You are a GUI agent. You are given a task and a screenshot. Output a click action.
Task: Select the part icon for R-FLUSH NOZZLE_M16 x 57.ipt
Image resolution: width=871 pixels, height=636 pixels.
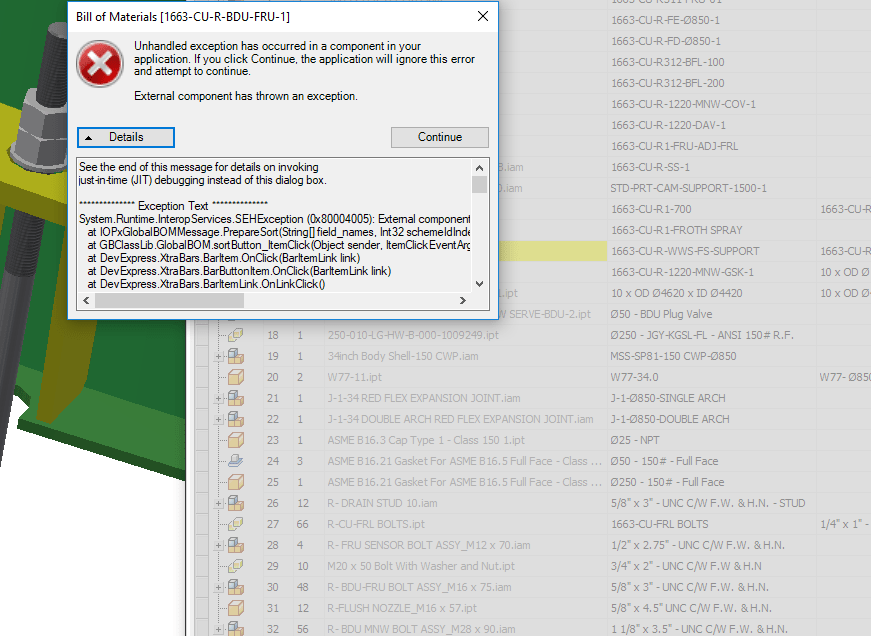click(x=235, y=608)
